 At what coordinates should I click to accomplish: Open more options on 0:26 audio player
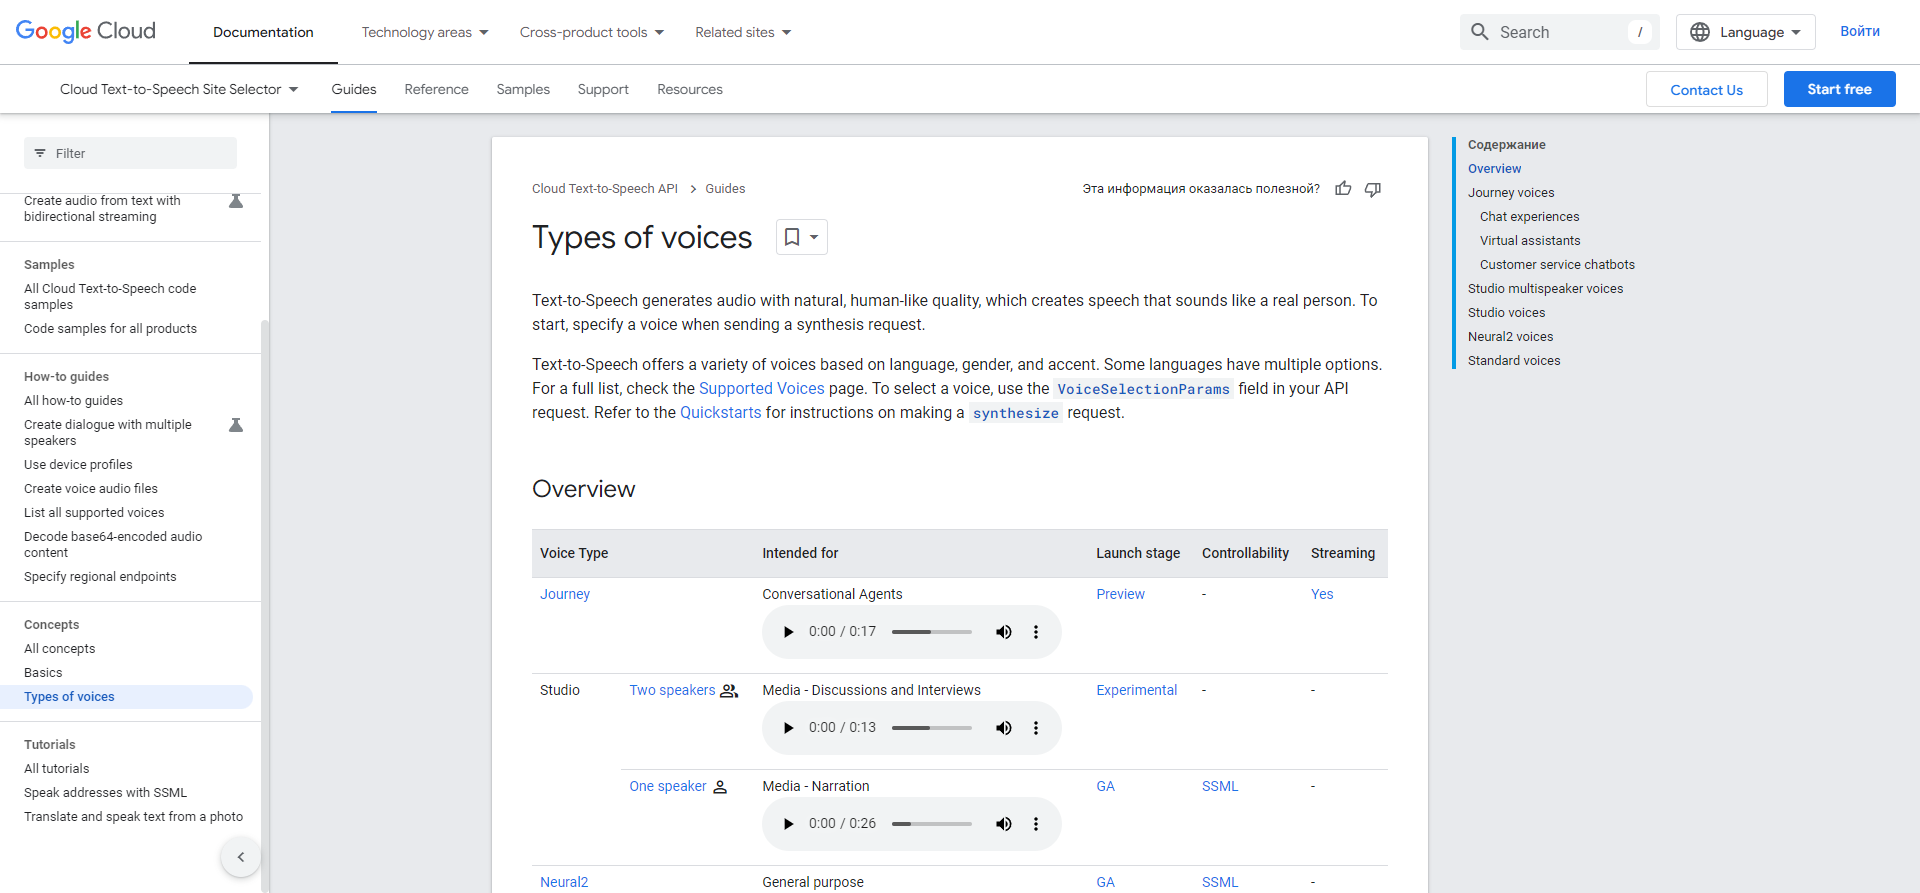coord(1036,824)
